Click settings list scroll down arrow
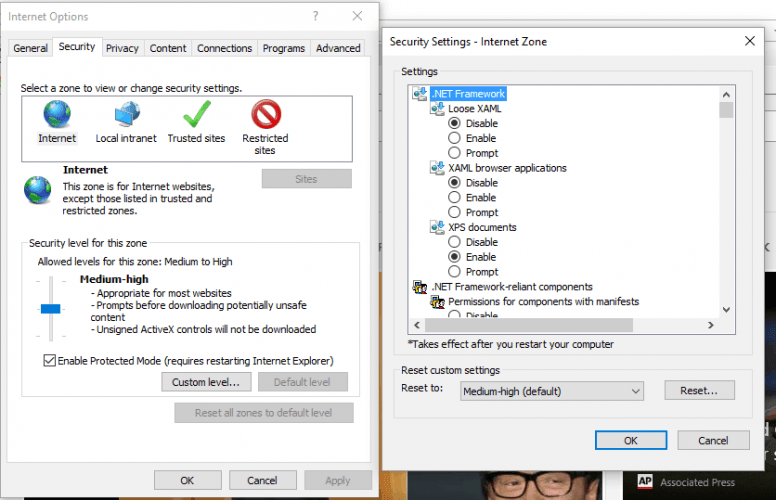This screenshot has width=776, height=500. point(726,310)
